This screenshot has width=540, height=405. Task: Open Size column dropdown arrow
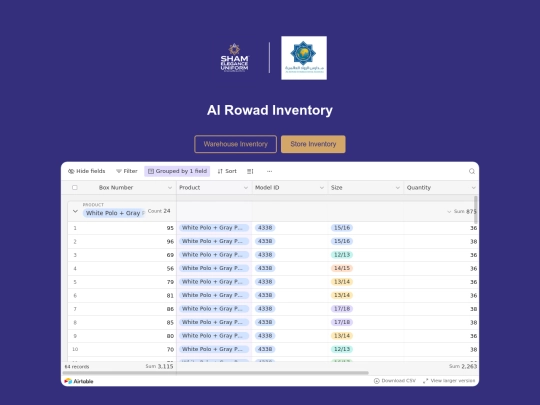pos(397,188)
